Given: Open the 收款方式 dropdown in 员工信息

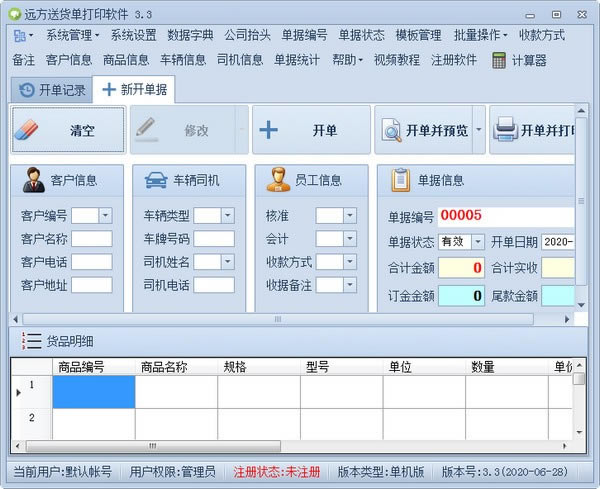Looking at the screenshot, I should (349, 262).
